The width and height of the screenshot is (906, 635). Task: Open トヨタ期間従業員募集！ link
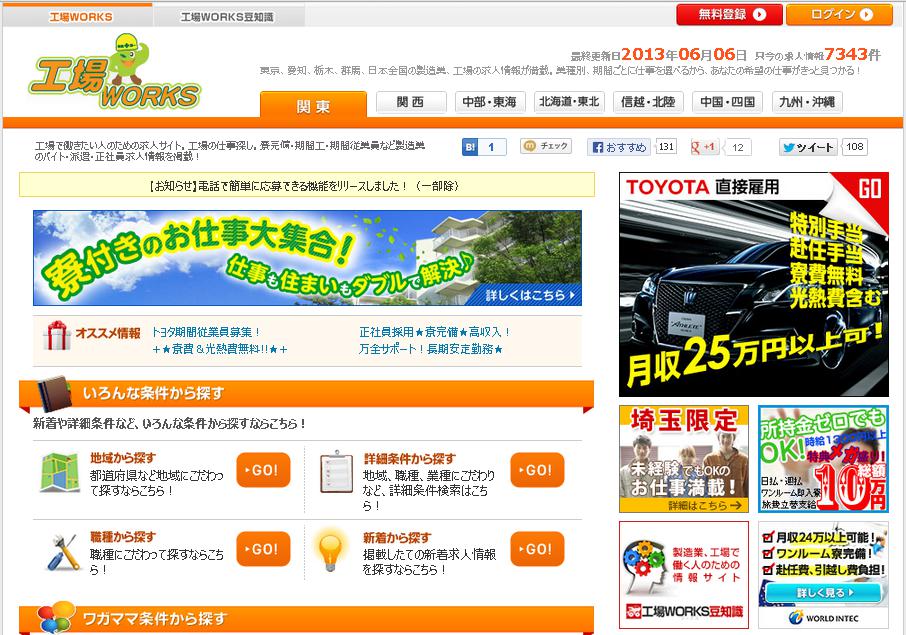[206, 332]
